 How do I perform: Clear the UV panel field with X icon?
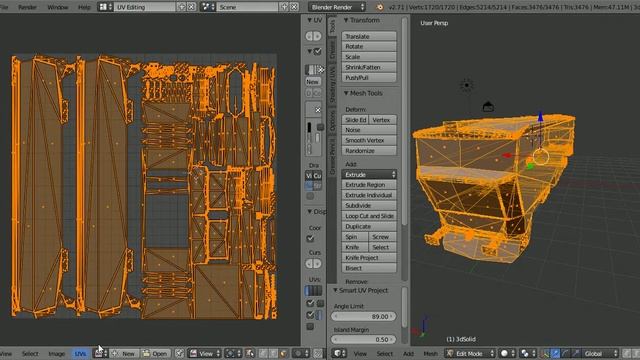pos(321,70)
